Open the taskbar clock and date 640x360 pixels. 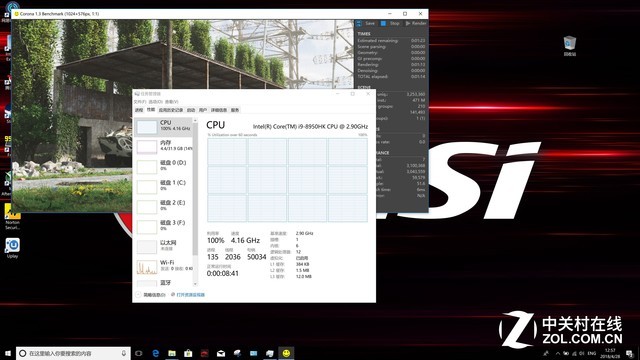(x=610, y=353)
